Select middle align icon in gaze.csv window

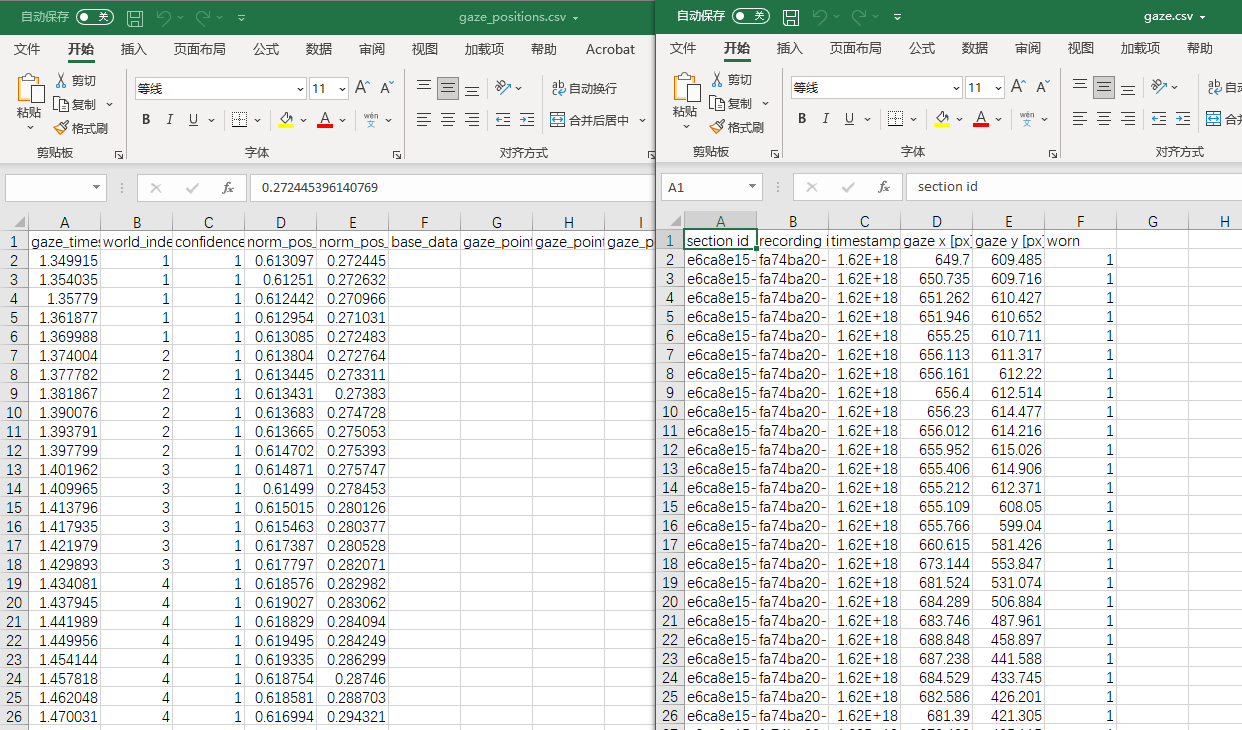(x=1104, y=87)
